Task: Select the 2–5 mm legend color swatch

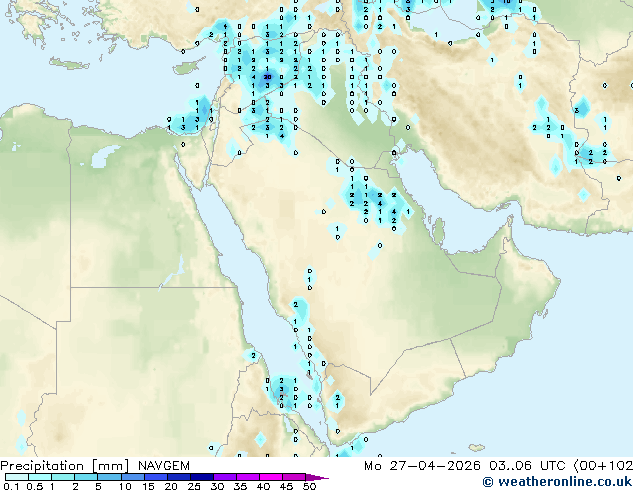Action: [87, 477]
